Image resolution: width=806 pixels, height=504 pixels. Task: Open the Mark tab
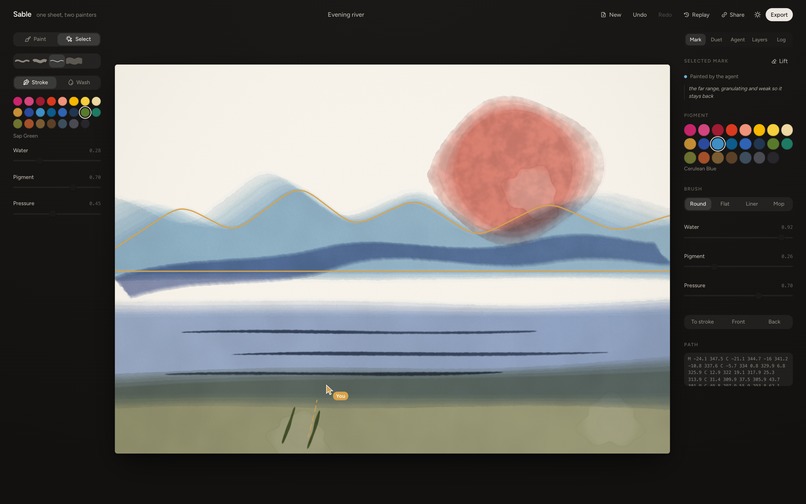pyautogui.click(x=695, y=40)
